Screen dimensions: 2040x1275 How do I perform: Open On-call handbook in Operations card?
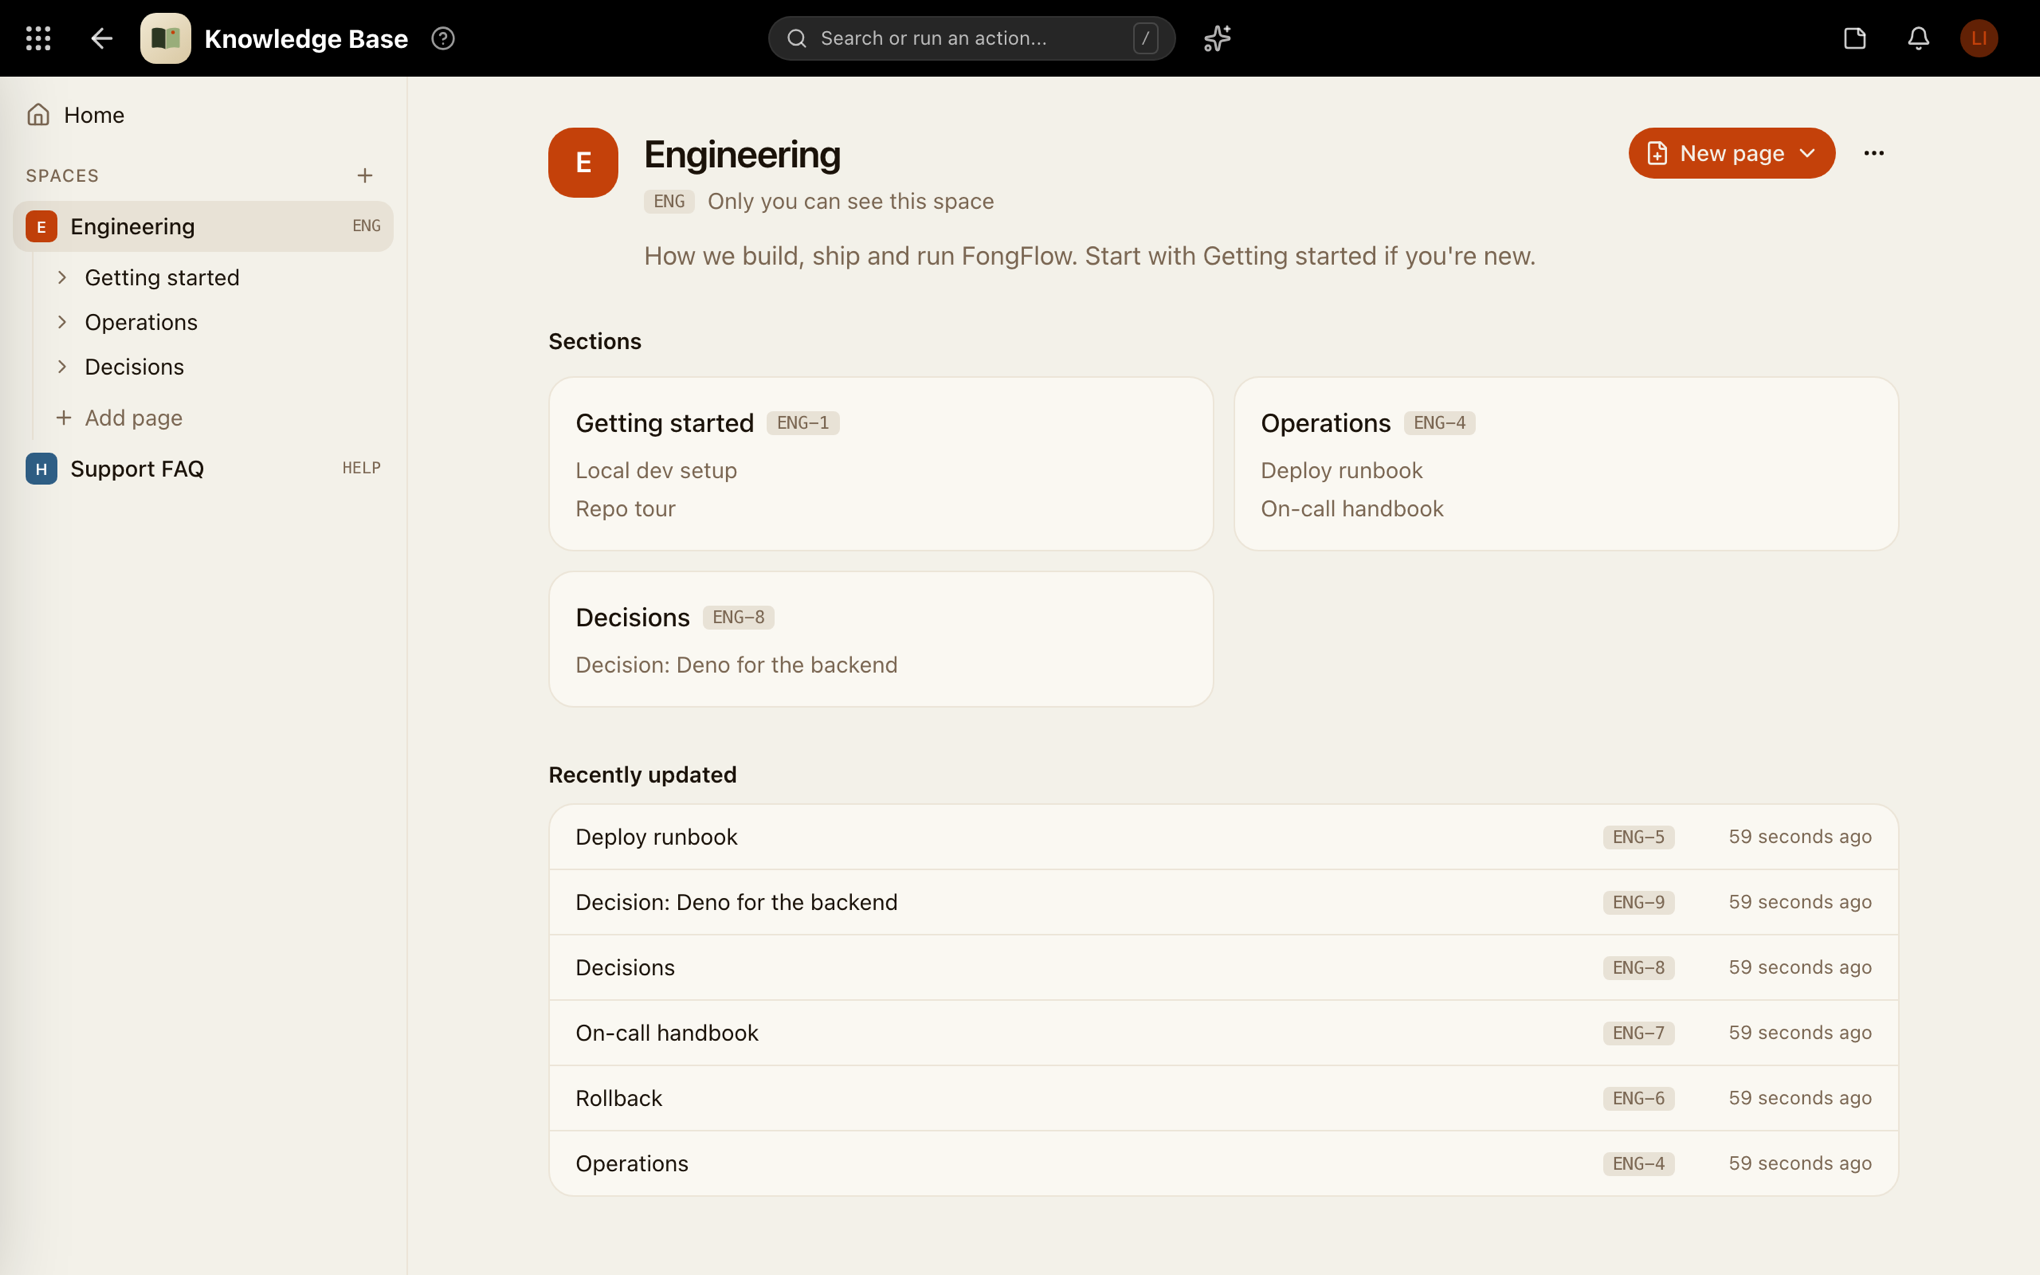click(1352, 509)
